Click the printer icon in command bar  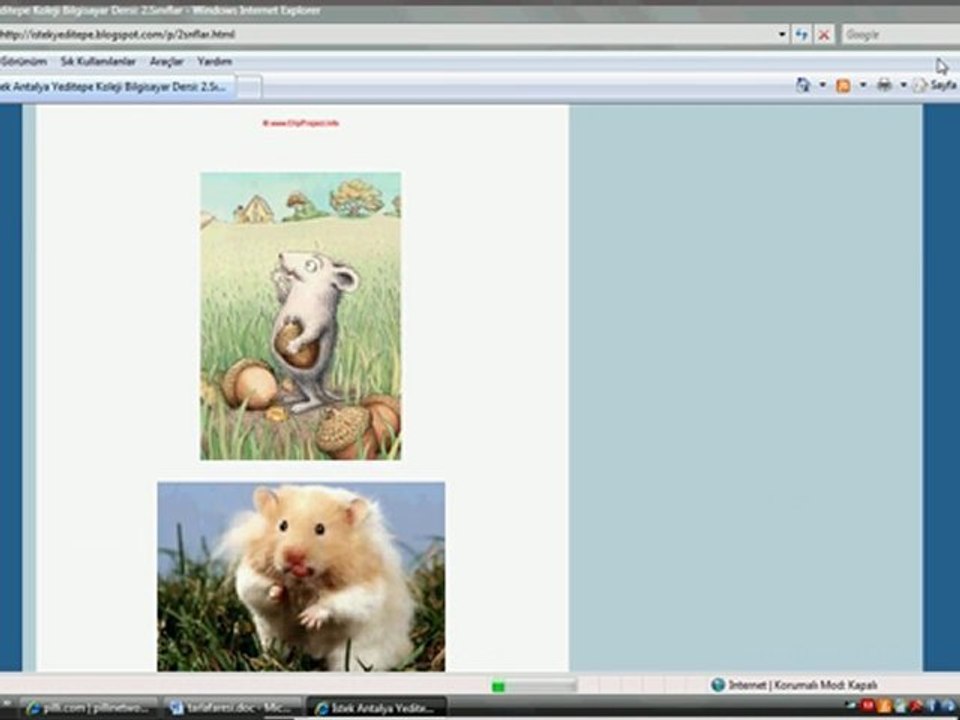(884, 85)
